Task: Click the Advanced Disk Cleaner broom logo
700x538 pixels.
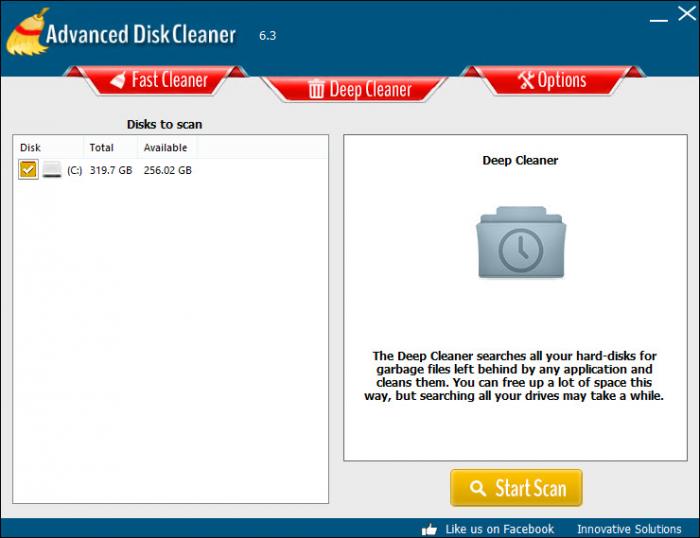Action: [27, 32]
